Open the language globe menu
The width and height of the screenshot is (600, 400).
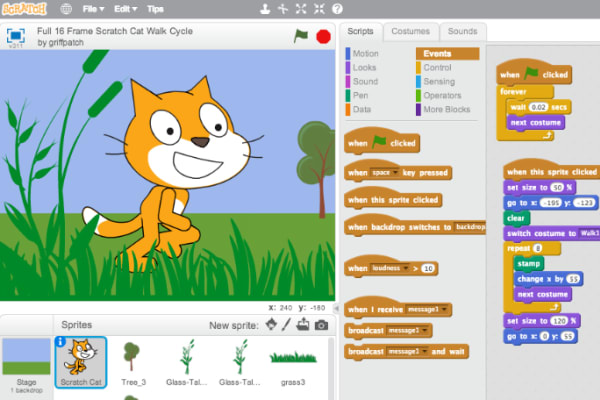66,9
